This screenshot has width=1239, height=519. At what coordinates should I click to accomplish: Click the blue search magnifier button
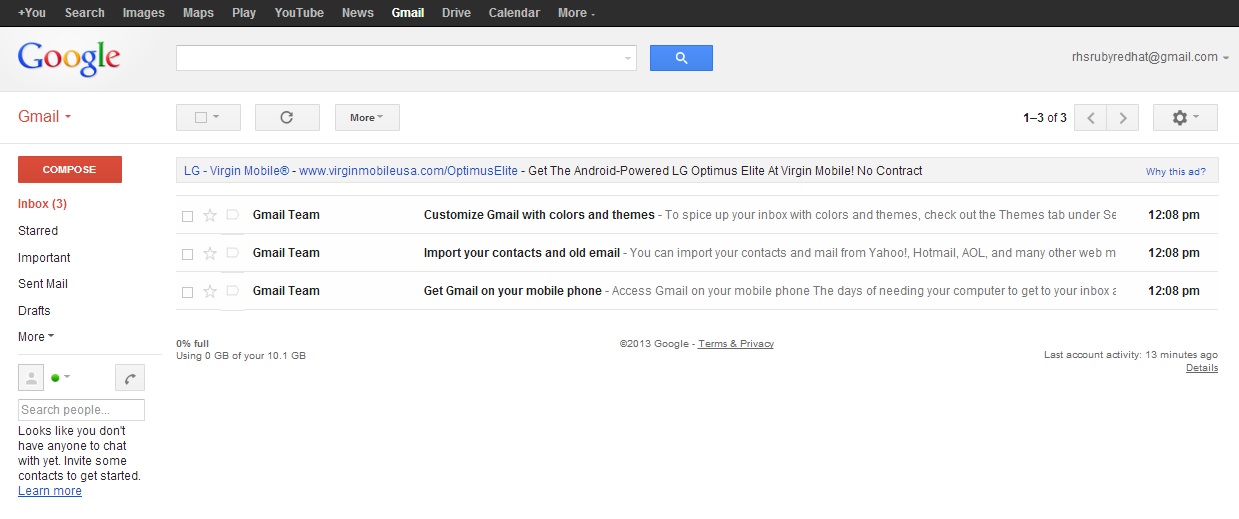pyautogui.click(x=681, y=58)
